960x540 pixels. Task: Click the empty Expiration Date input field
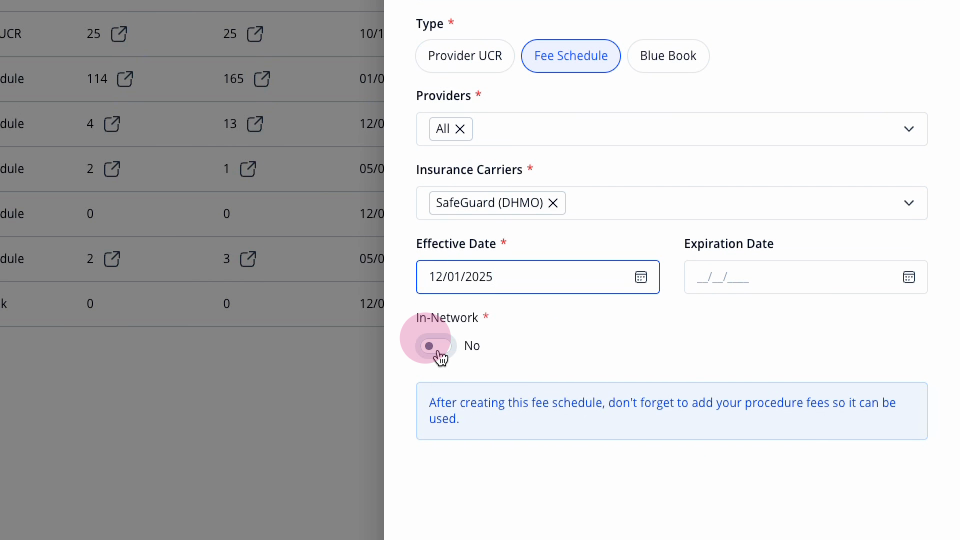(x=806, y=277)
